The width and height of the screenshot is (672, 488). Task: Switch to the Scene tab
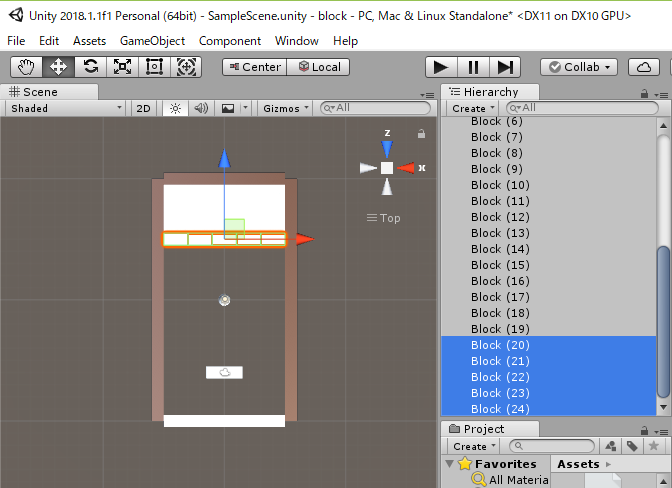pyautogui.click(x=49, y=92)
